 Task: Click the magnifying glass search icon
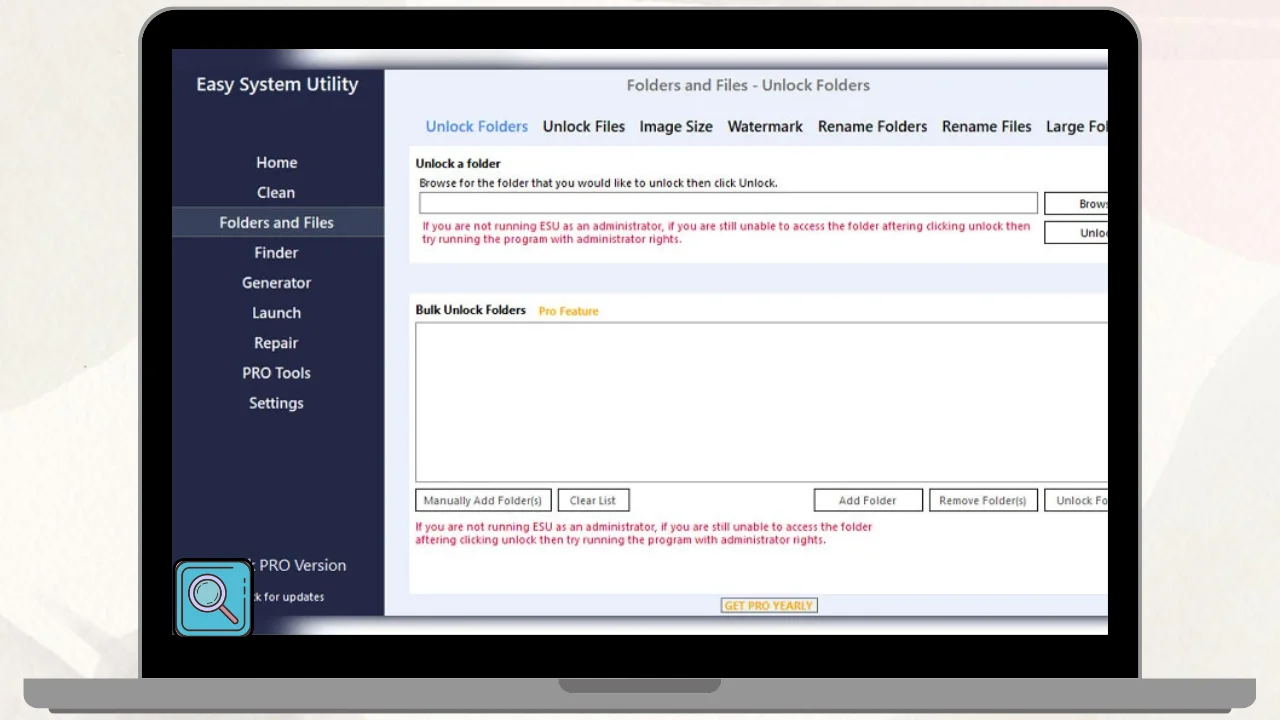(x=214, y=598)
